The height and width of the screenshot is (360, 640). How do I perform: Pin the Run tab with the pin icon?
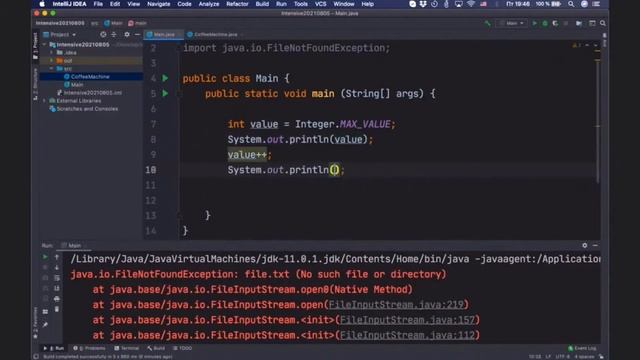click(45, 325)
